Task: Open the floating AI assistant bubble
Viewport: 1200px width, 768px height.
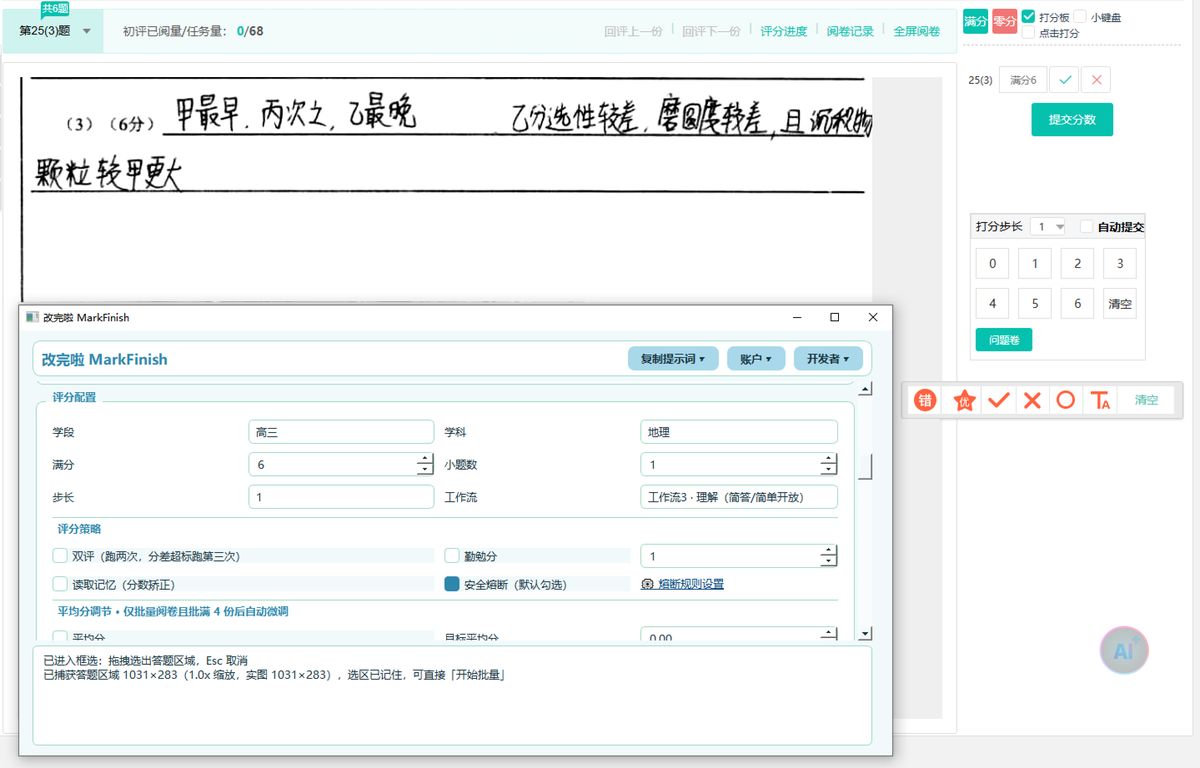Action: 1124,651
